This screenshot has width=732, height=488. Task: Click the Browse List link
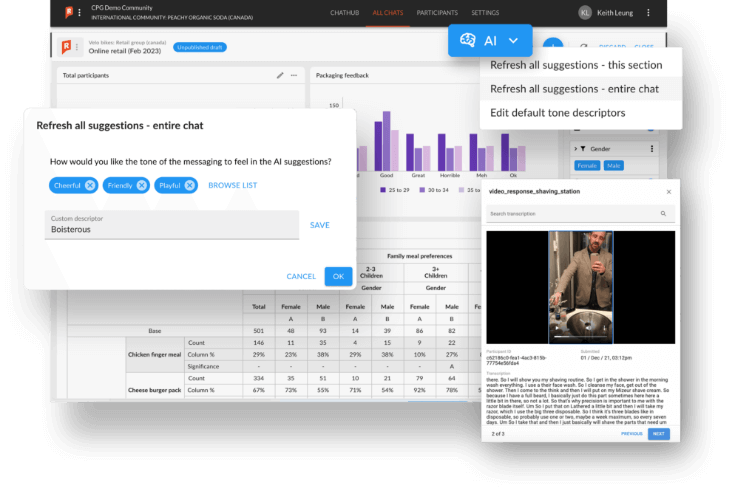tap(232, 185)
